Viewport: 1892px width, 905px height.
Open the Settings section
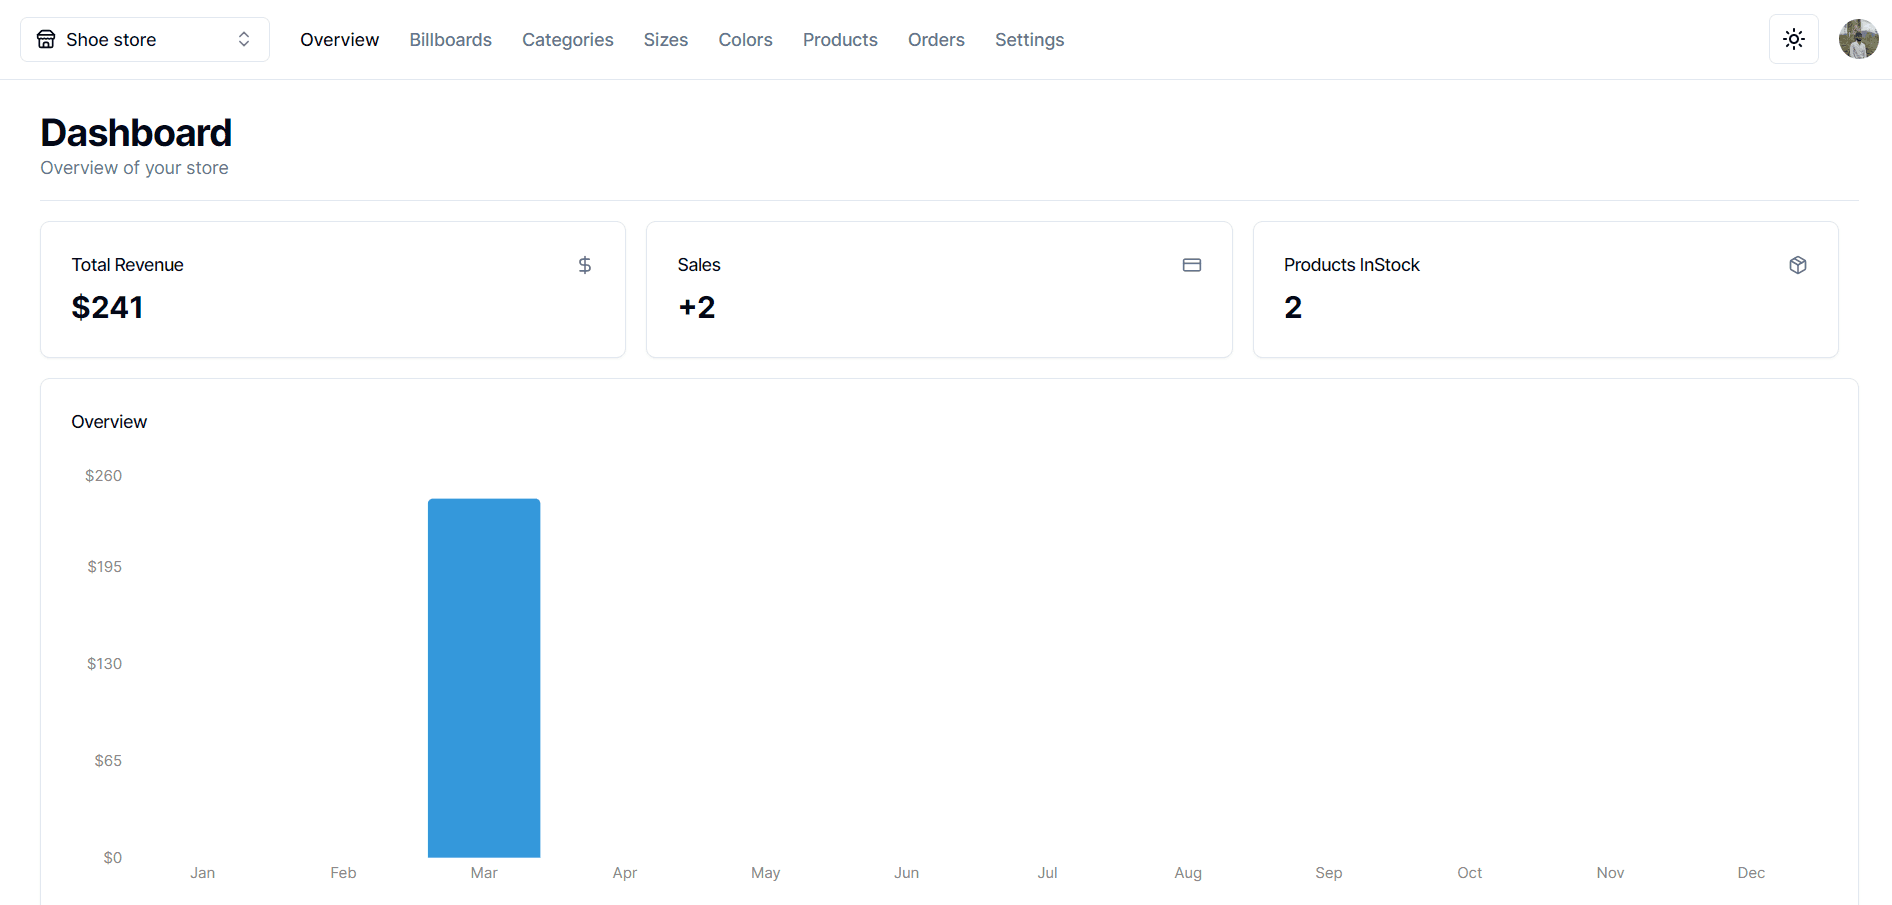(x=1029, y=39)
